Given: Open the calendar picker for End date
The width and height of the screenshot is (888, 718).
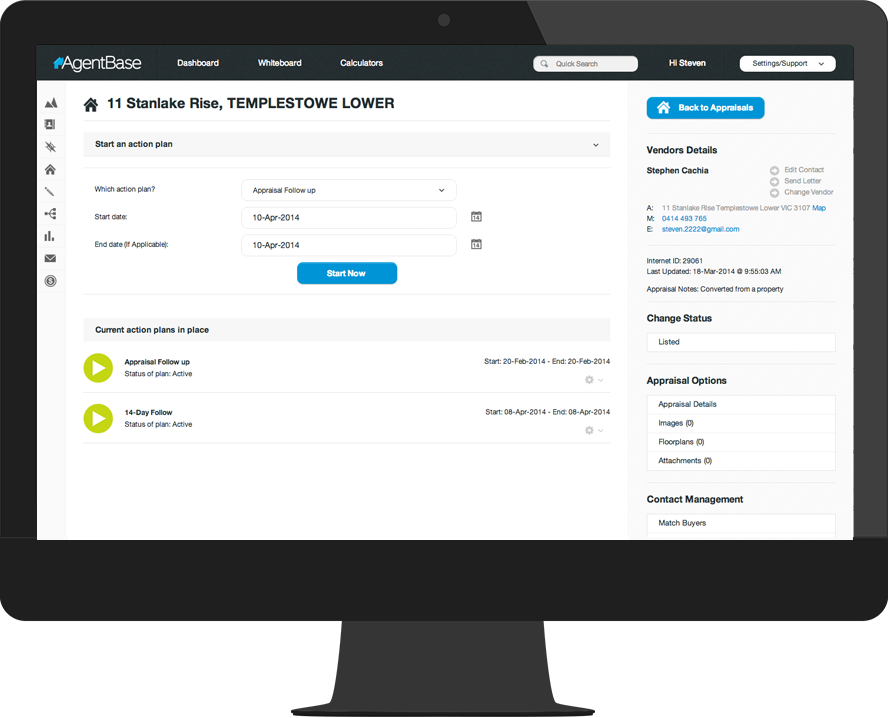Looking at the screenshot, I should (x=476, y=245).
